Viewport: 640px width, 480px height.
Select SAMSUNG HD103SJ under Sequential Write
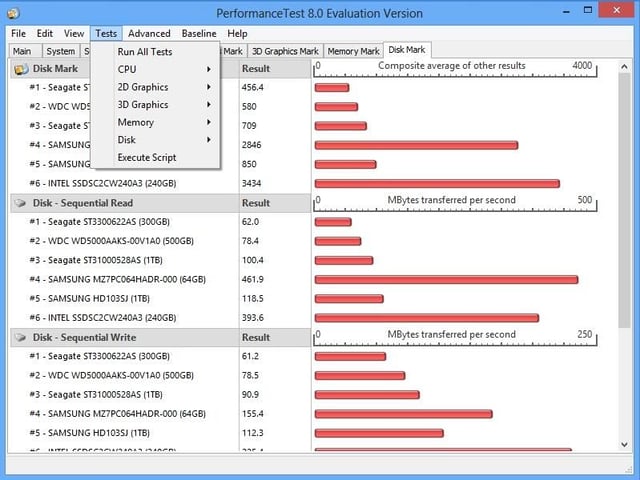(89, 433)
